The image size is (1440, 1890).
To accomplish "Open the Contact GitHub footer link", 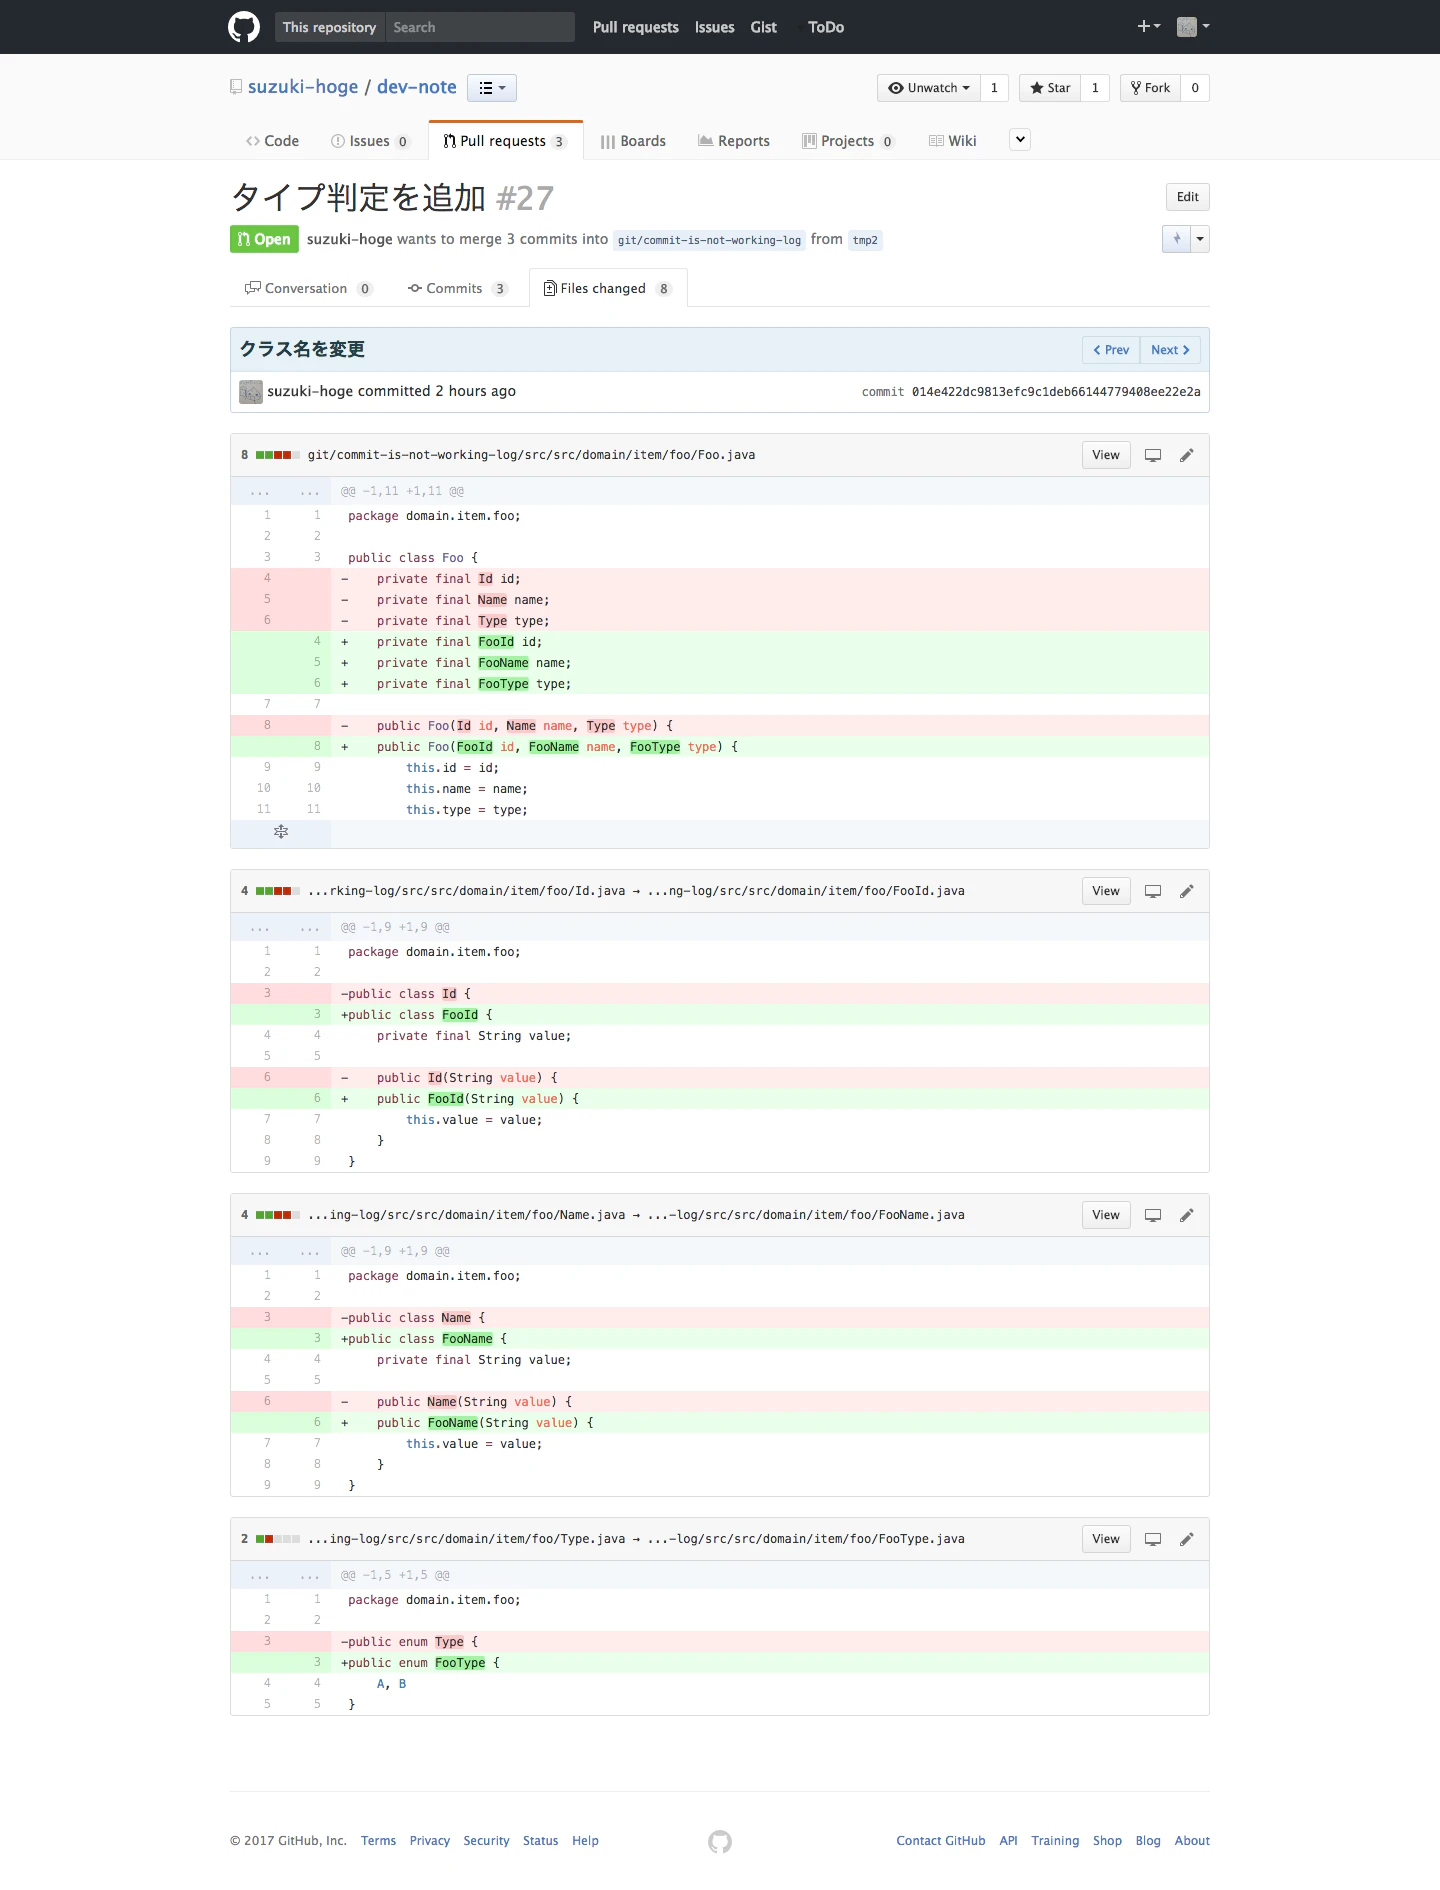I will pos(941,1841).
